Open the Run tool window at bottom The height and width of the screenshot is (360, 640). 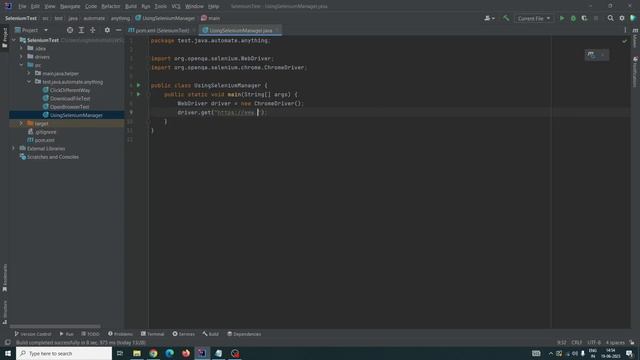(66, 334)
